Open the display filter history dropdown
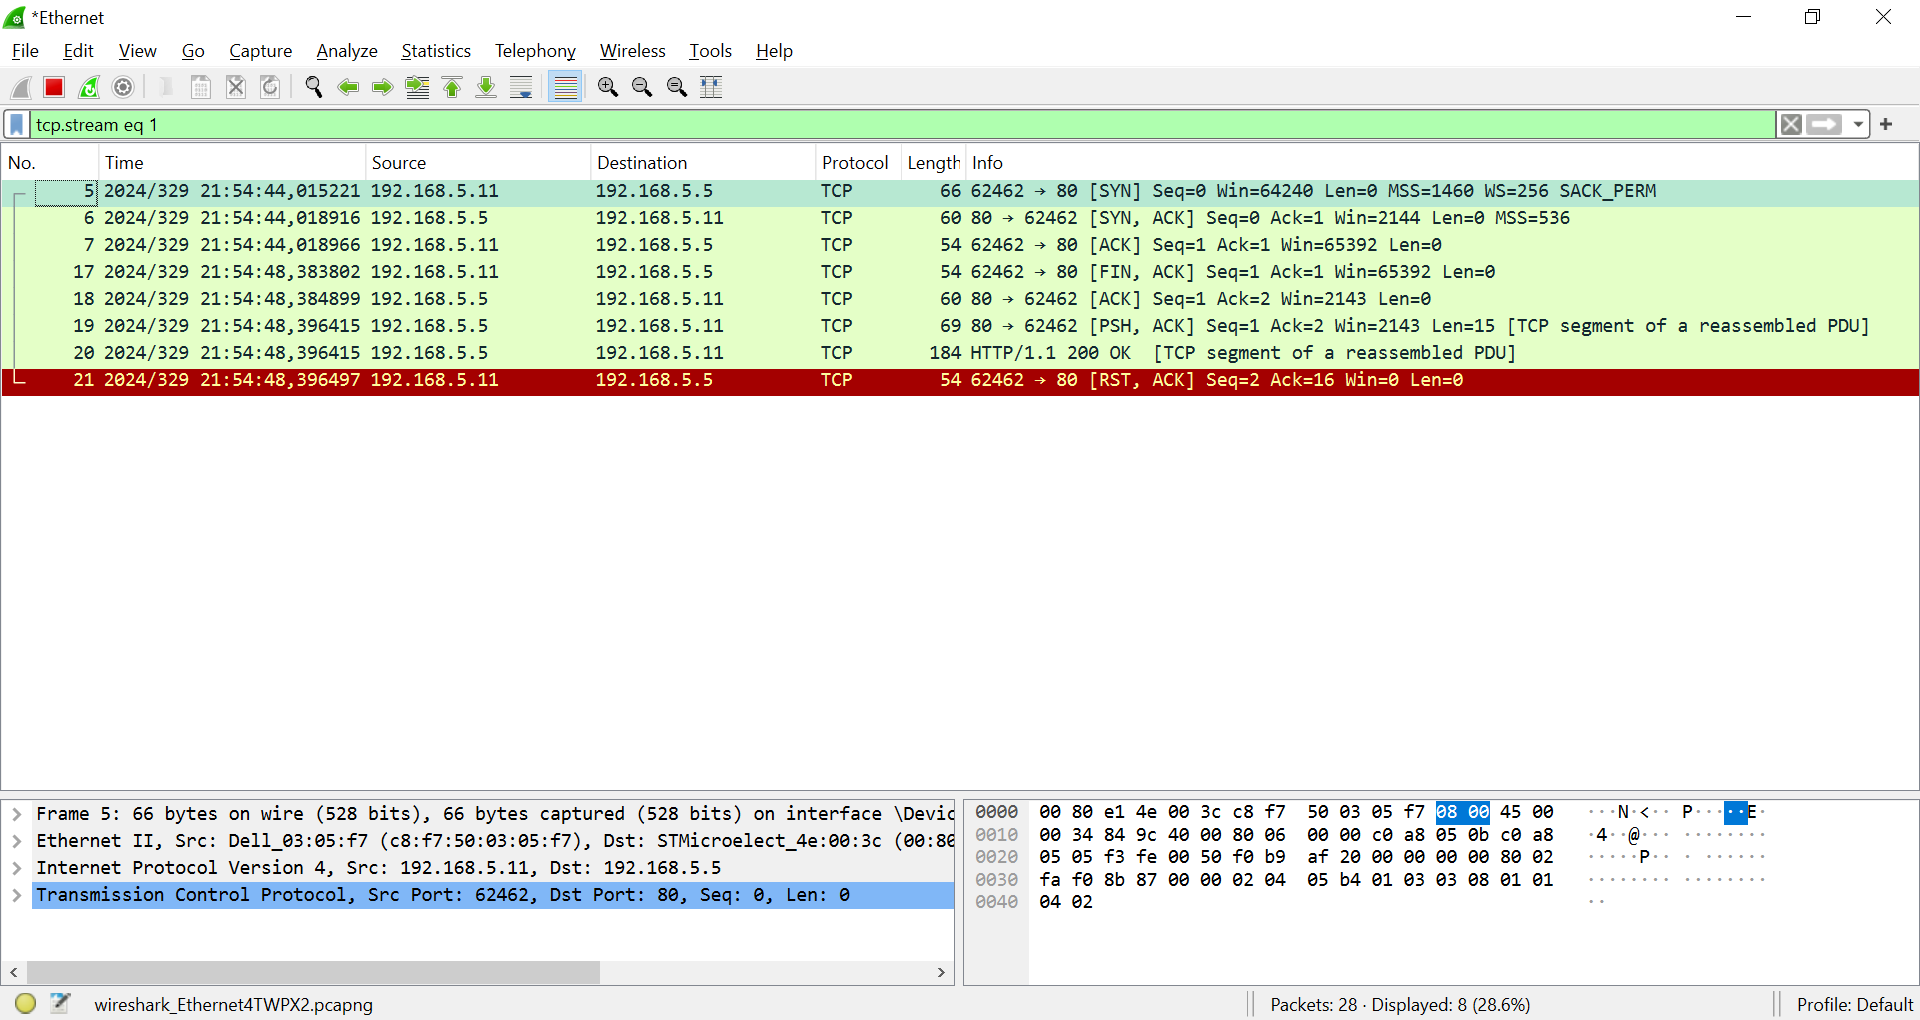 [1858, 124]
